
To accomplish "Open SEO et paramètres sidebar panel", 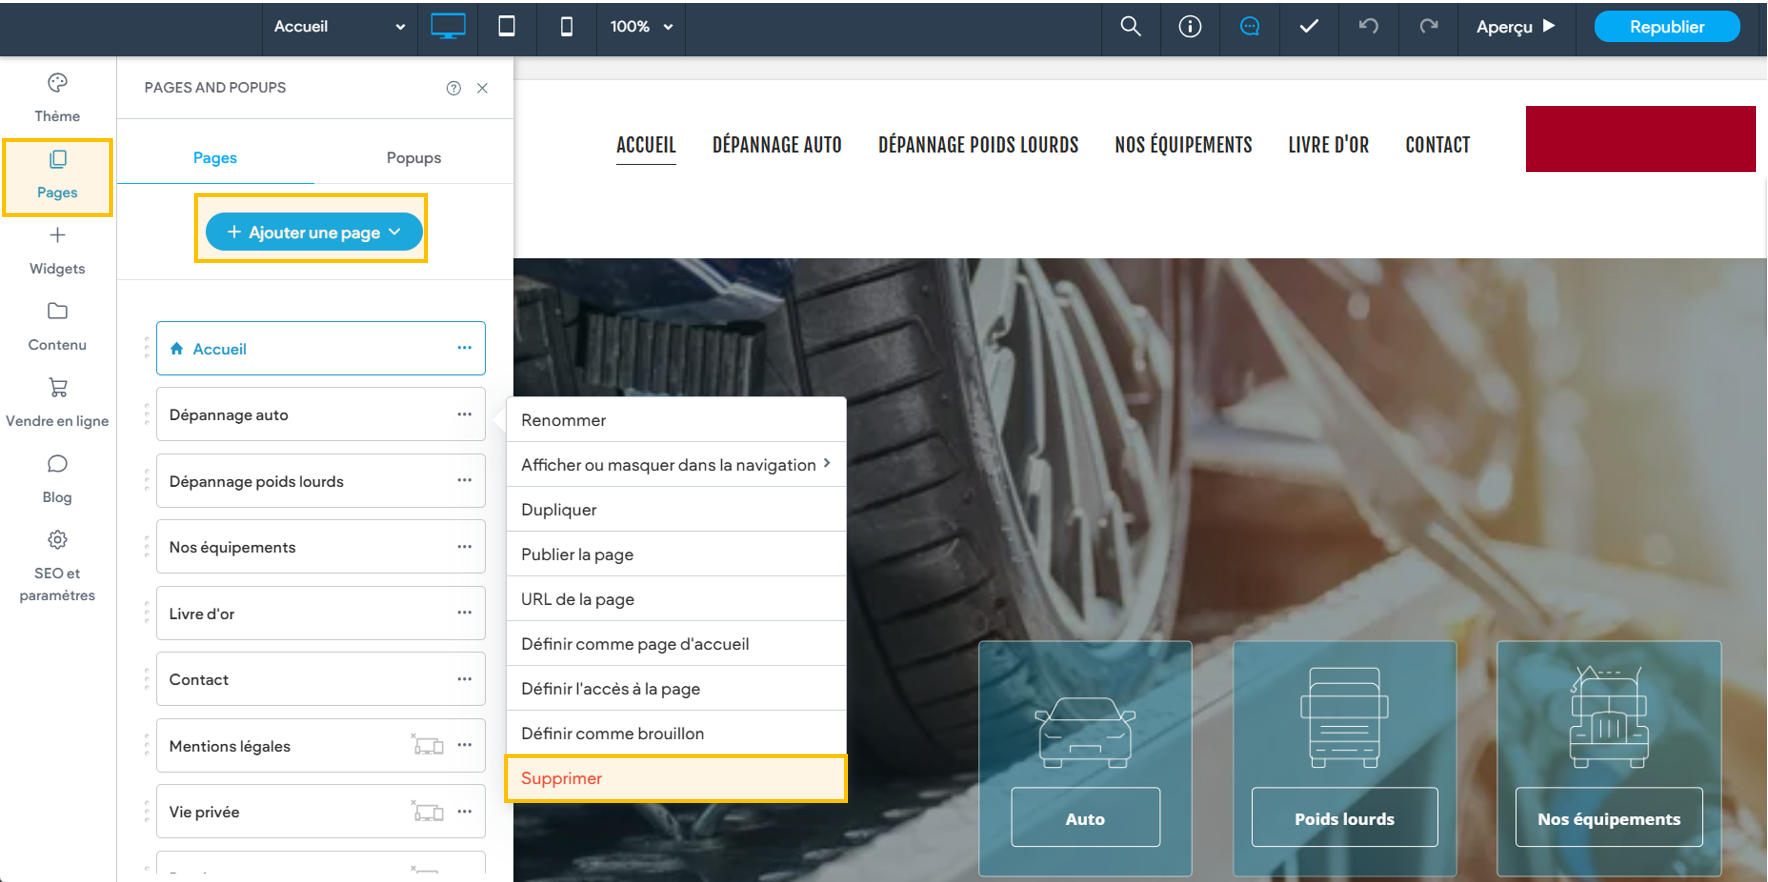I will pos(57,566).
